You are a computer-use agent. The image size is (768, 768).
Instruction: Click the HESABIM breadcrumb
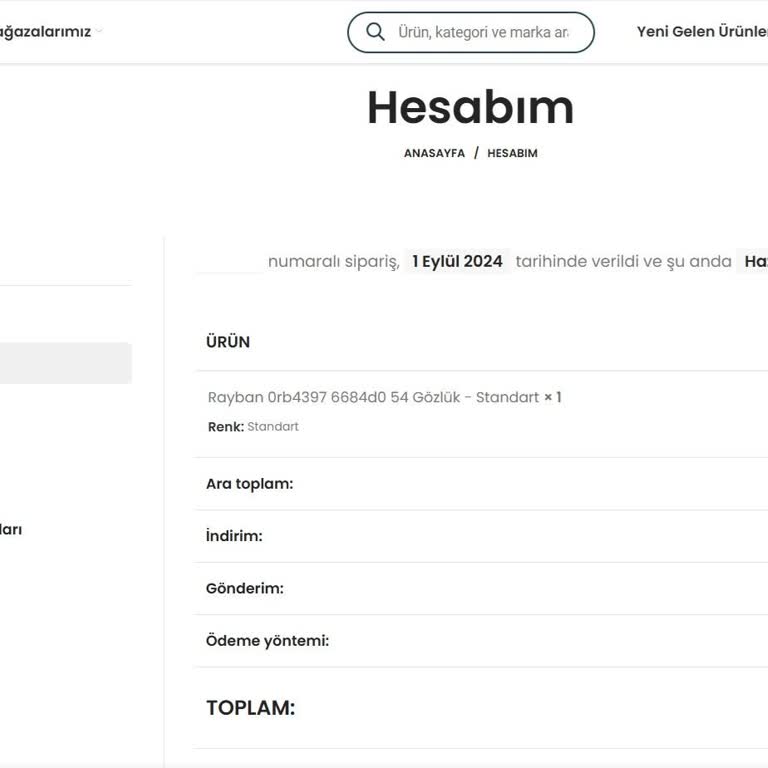[x=512, y=153]
